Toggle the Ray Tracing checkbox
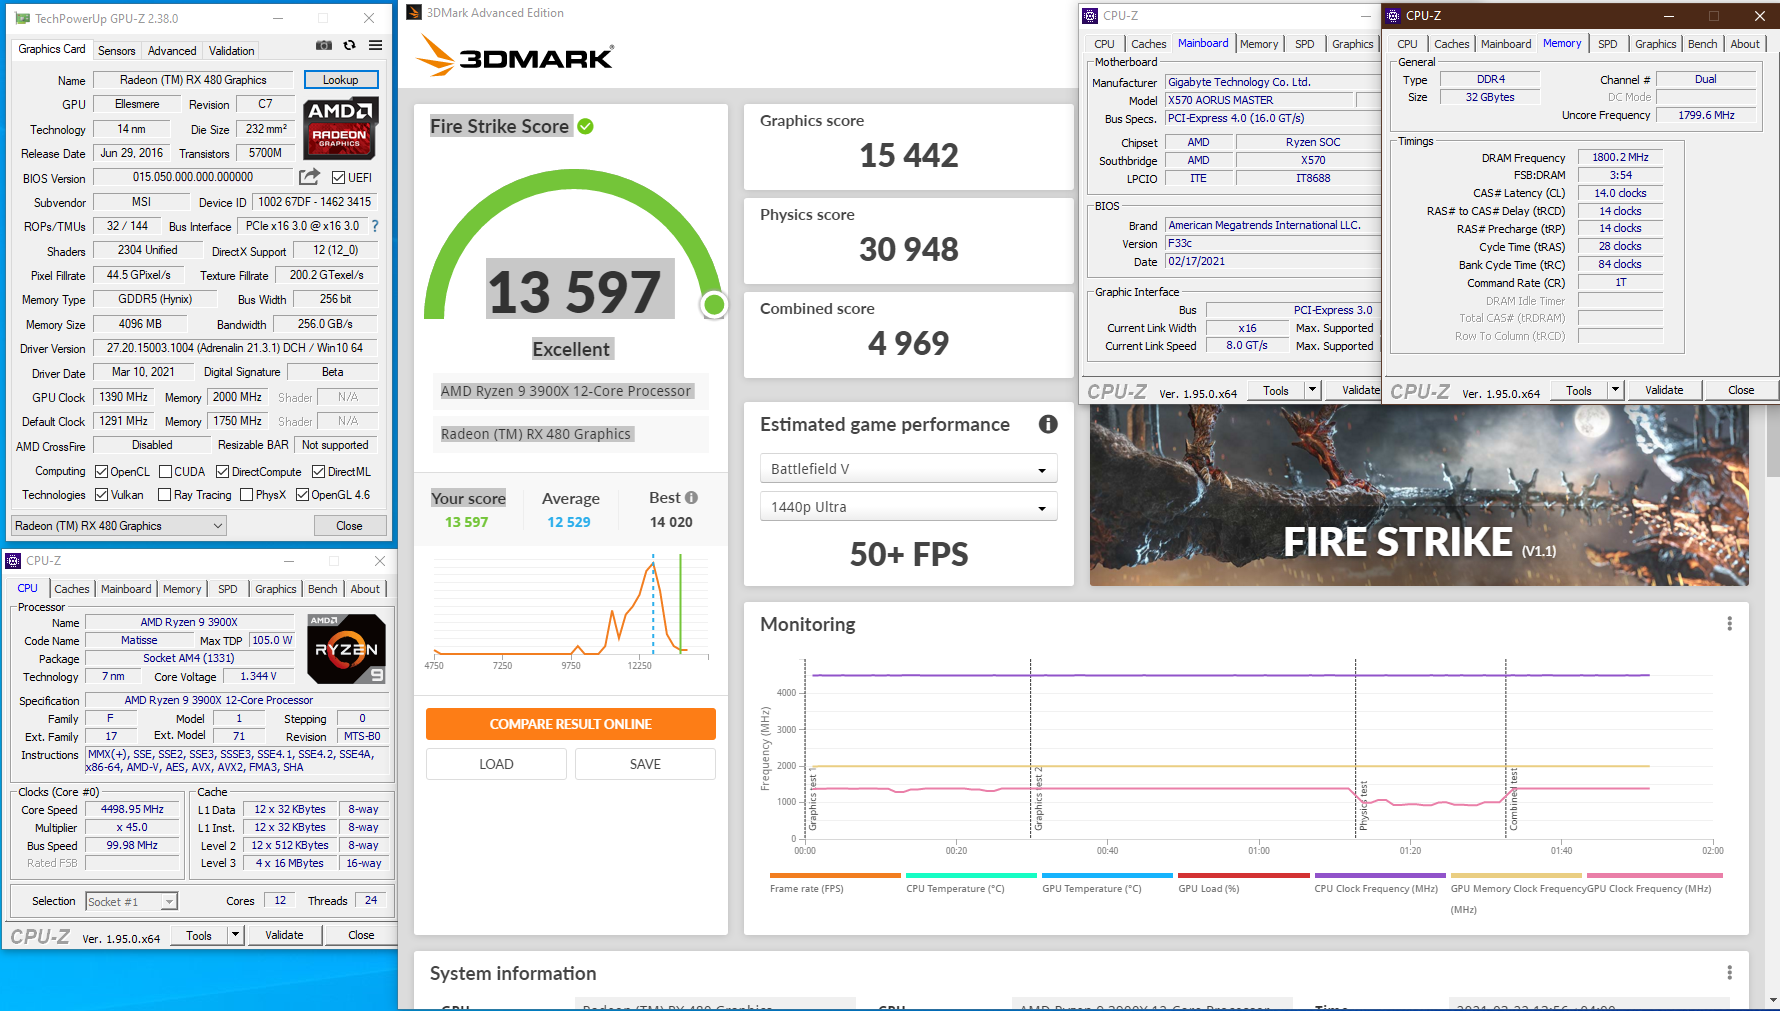 [x=165, y=495]
